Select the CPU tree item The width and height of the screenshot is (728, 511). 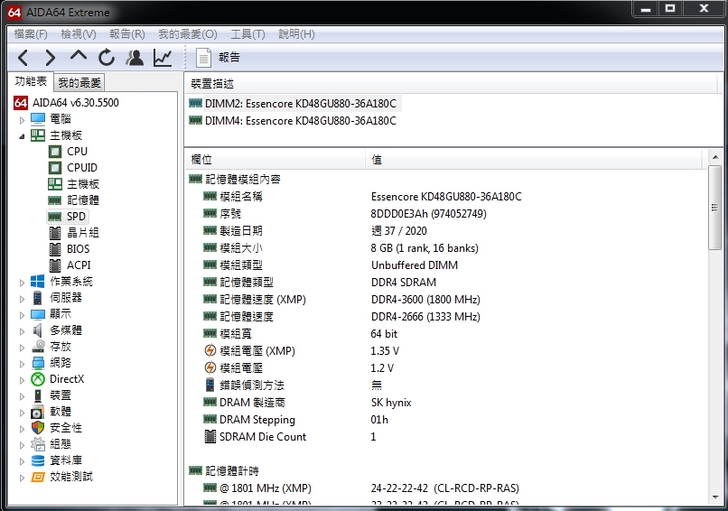(x=77, y=151)
